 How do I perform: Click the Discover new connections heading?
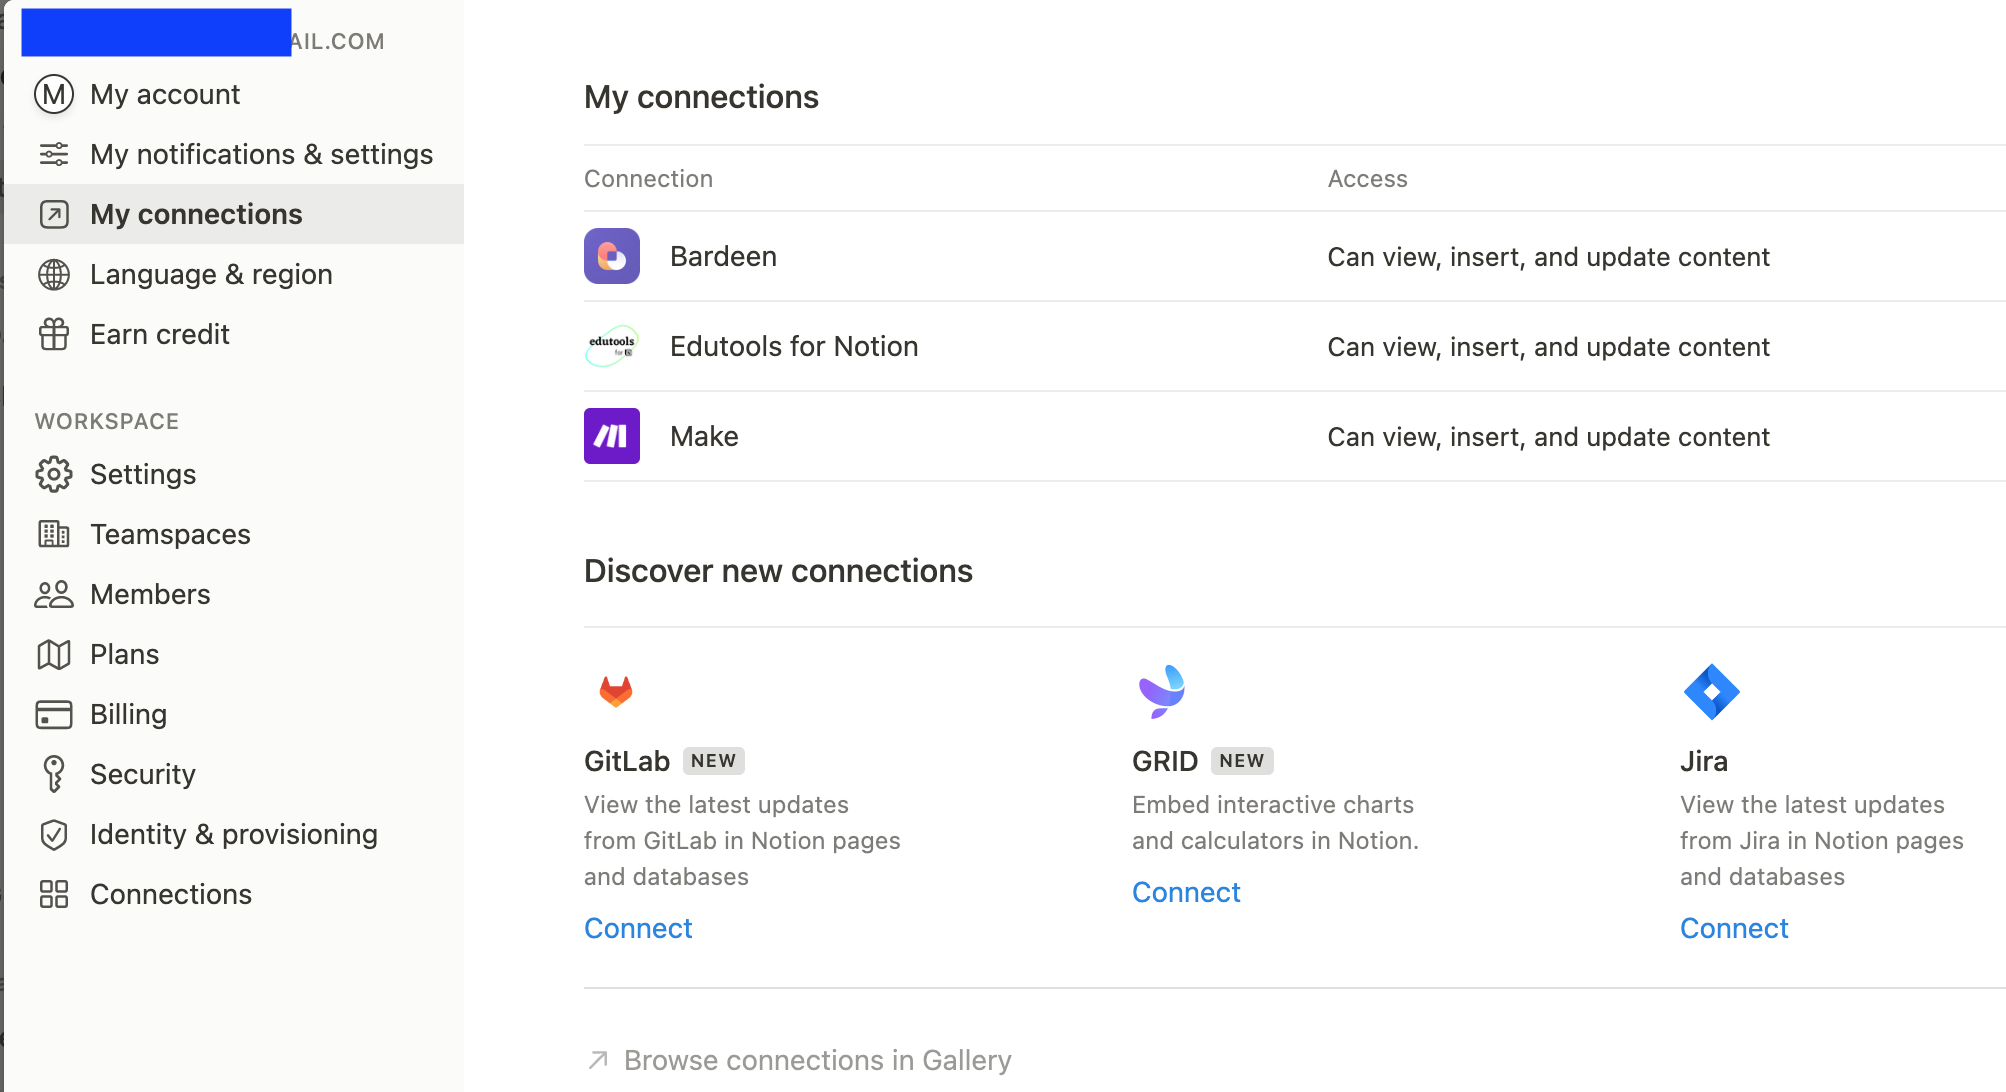coord(778,571)
